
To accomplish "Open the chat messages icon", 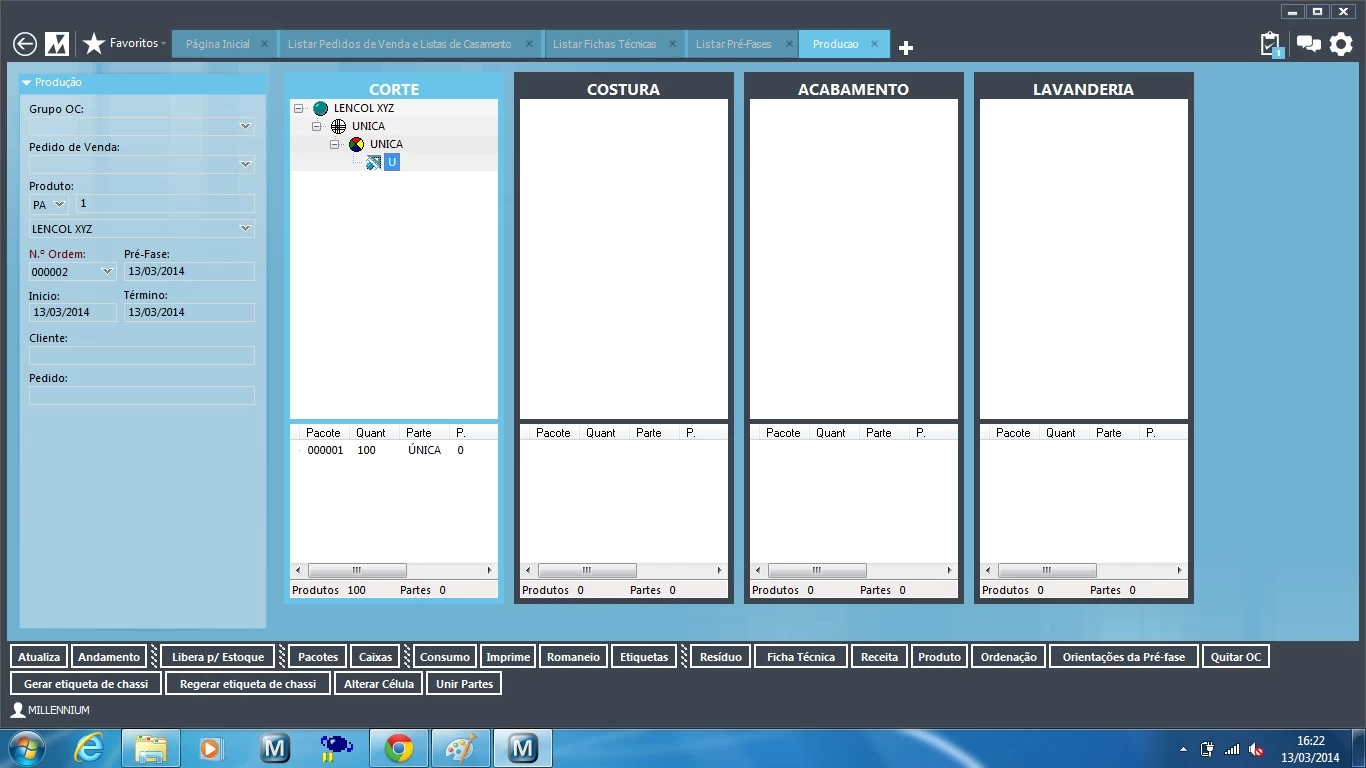I will pyautogui.click(x=1307, y=44).
